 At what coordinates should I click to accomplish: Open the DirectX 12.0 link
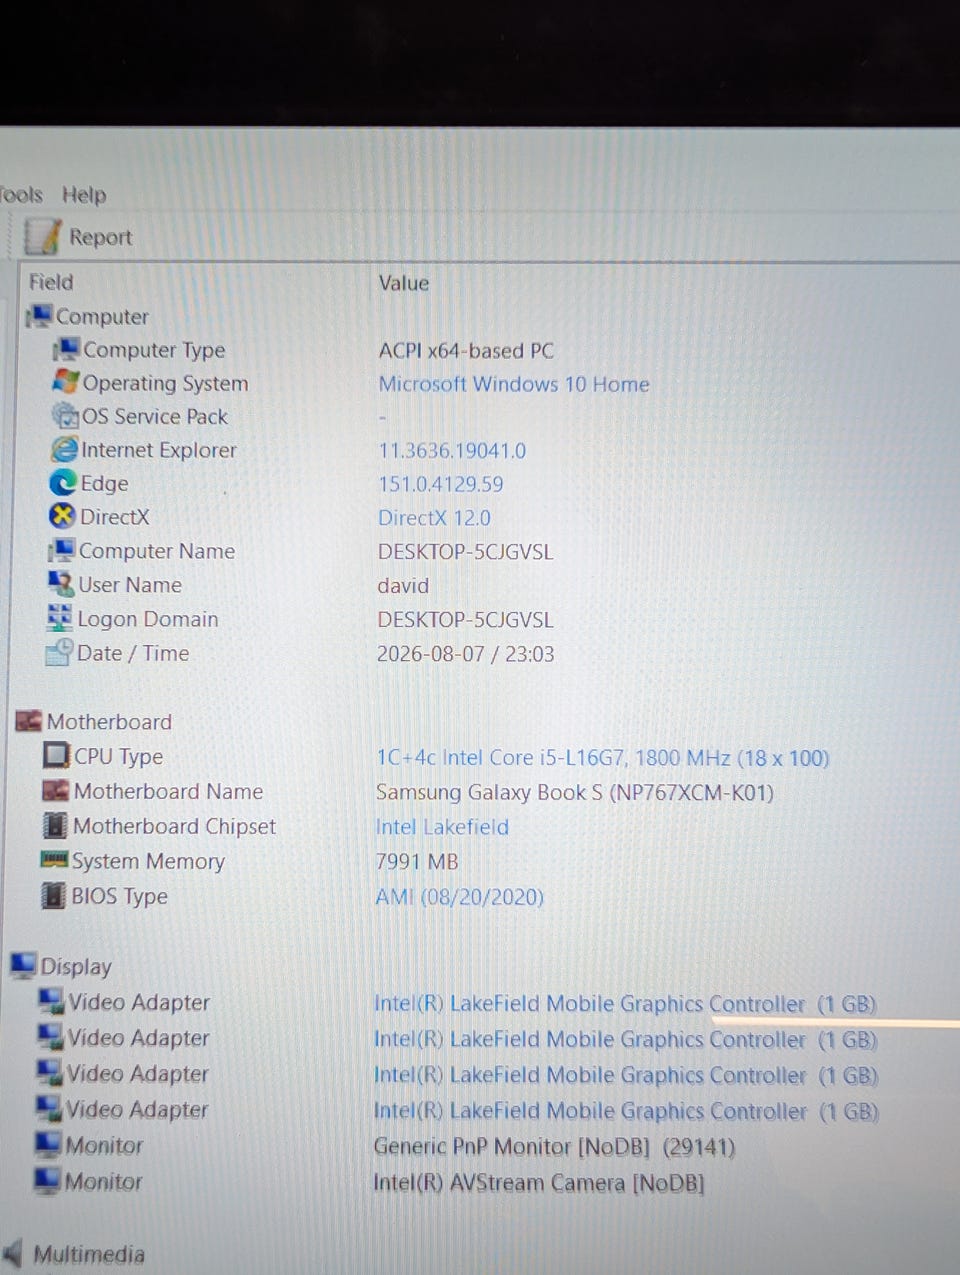[434, 518]
